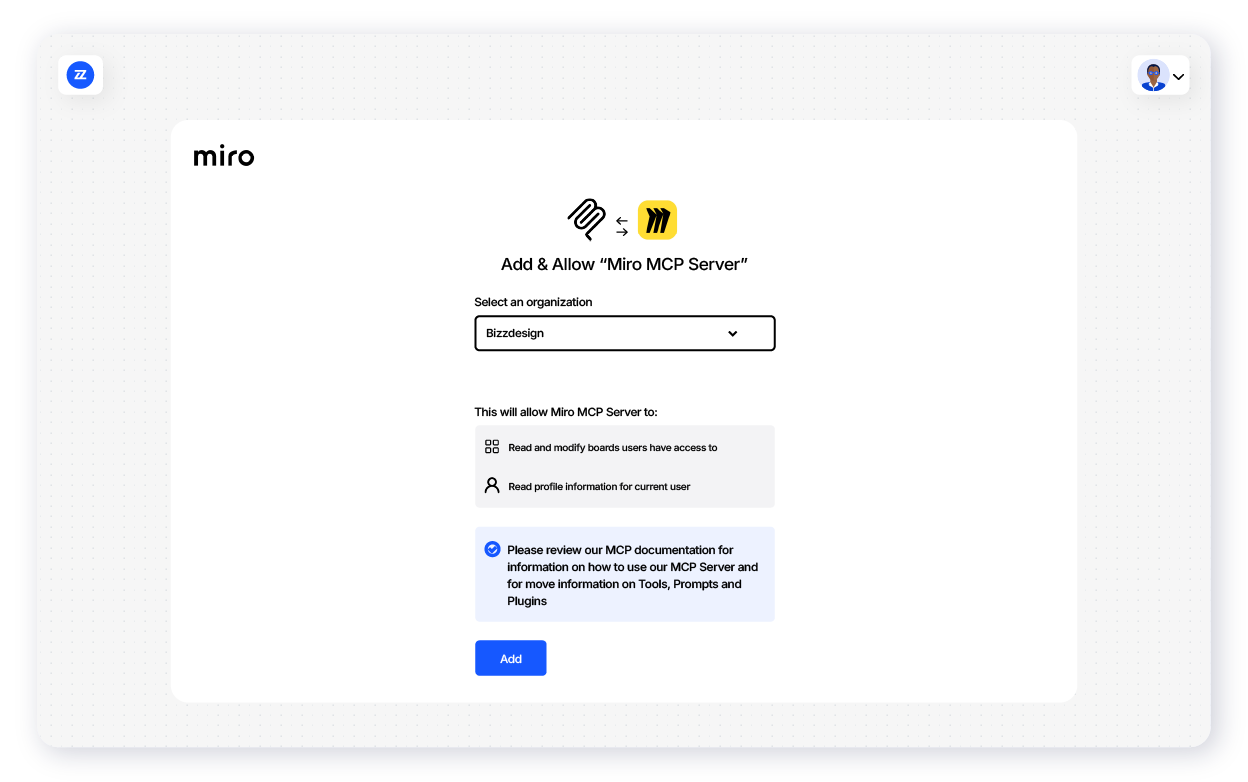
Task: Click the Add button
Action: 511,658
